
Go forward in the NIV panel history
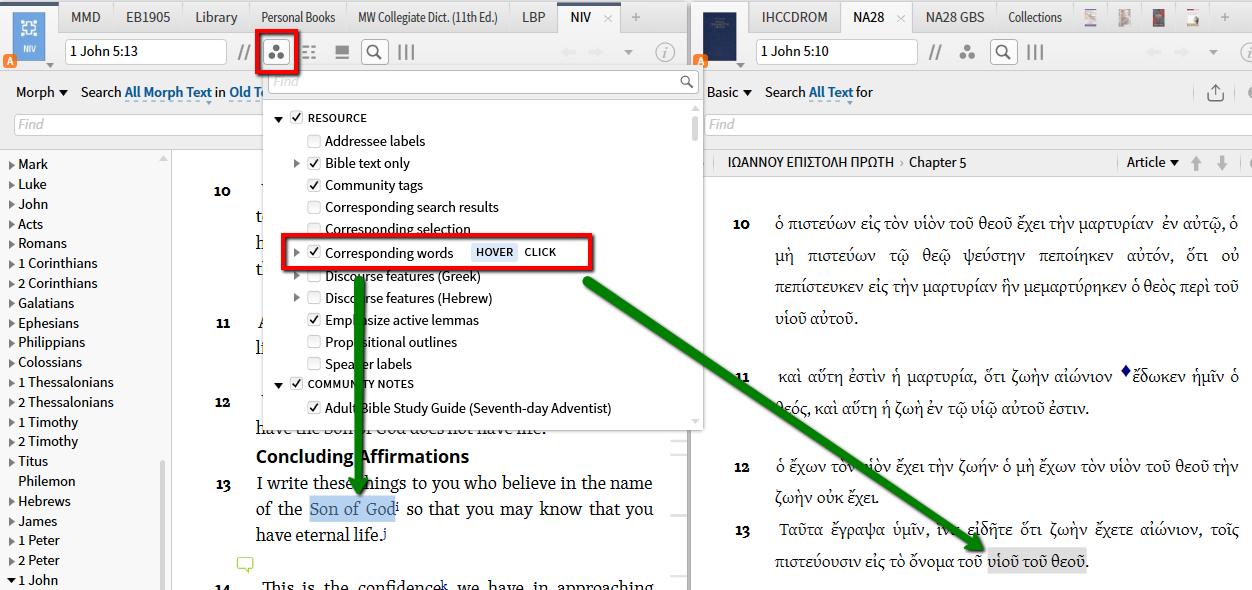(x=596, y=52)
